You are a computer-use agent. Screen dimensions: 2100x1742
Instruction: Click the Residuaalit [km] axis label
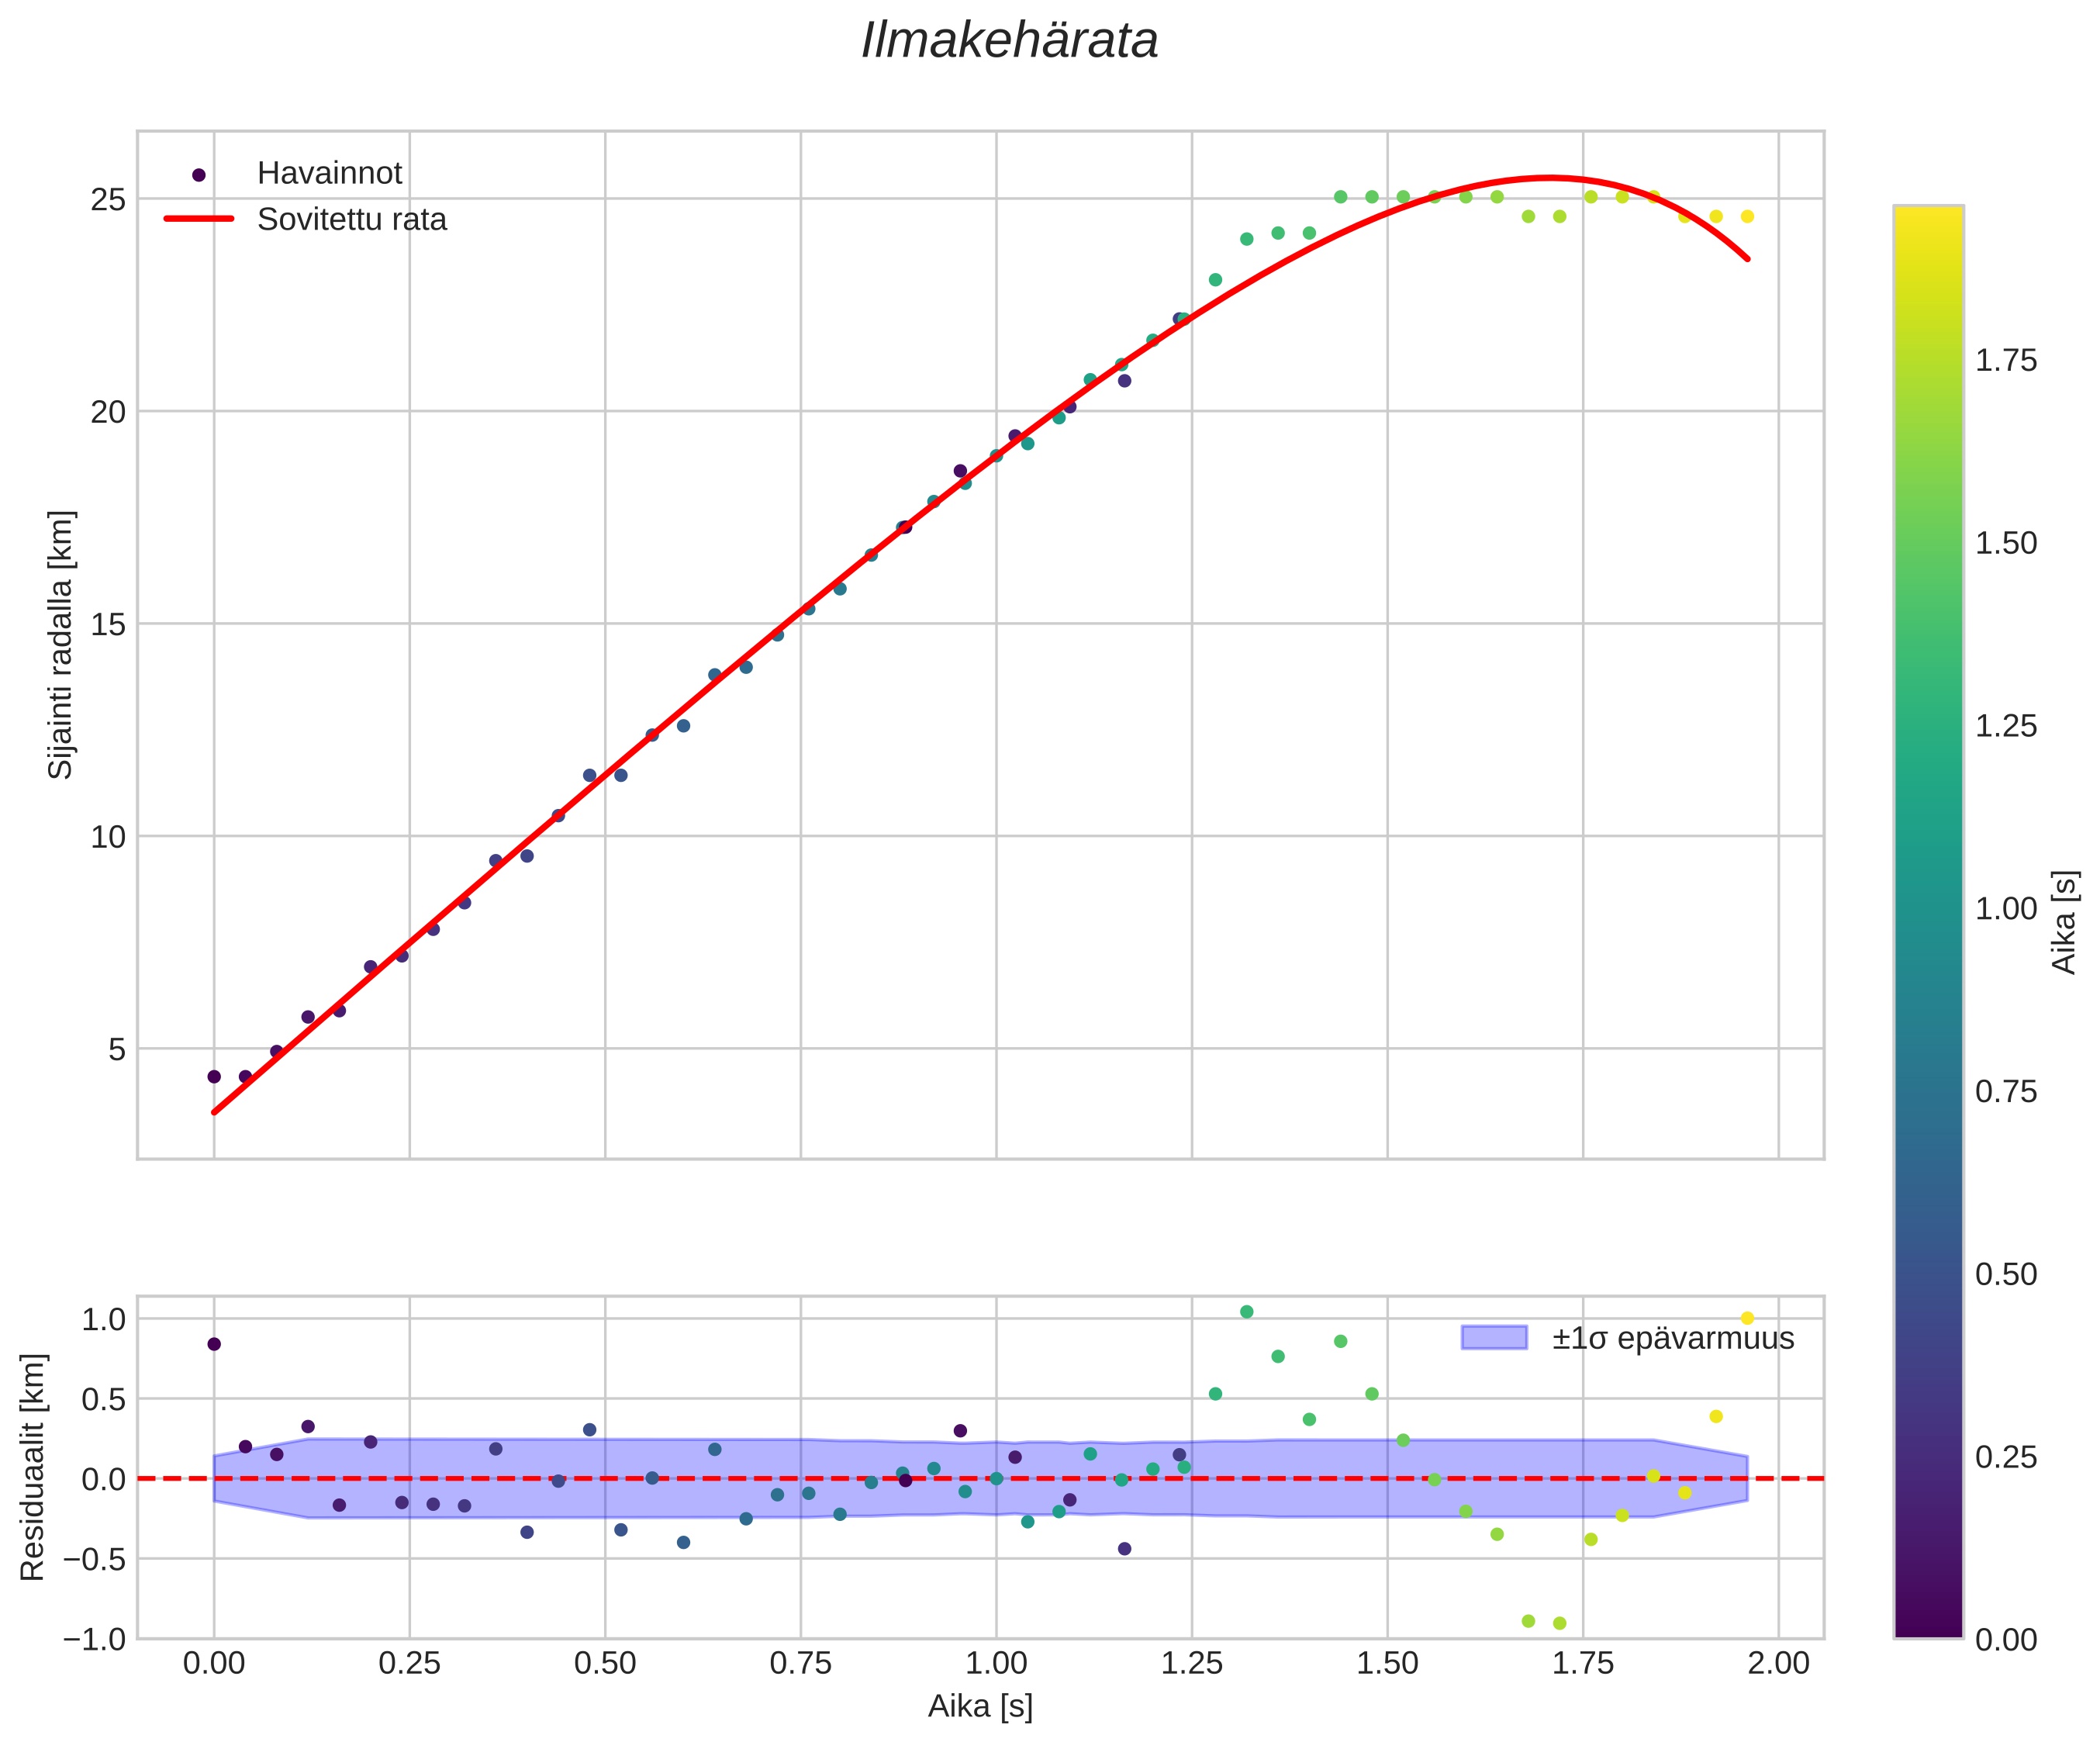pyautogui.click(x=33, y=1467)
